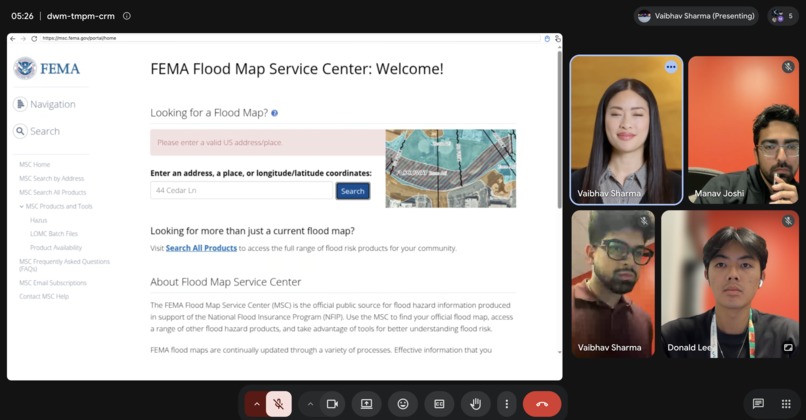The width and height of the screenshot is (806, 420).
Task: Open the in-call chat panel
Action: point(758,404)
